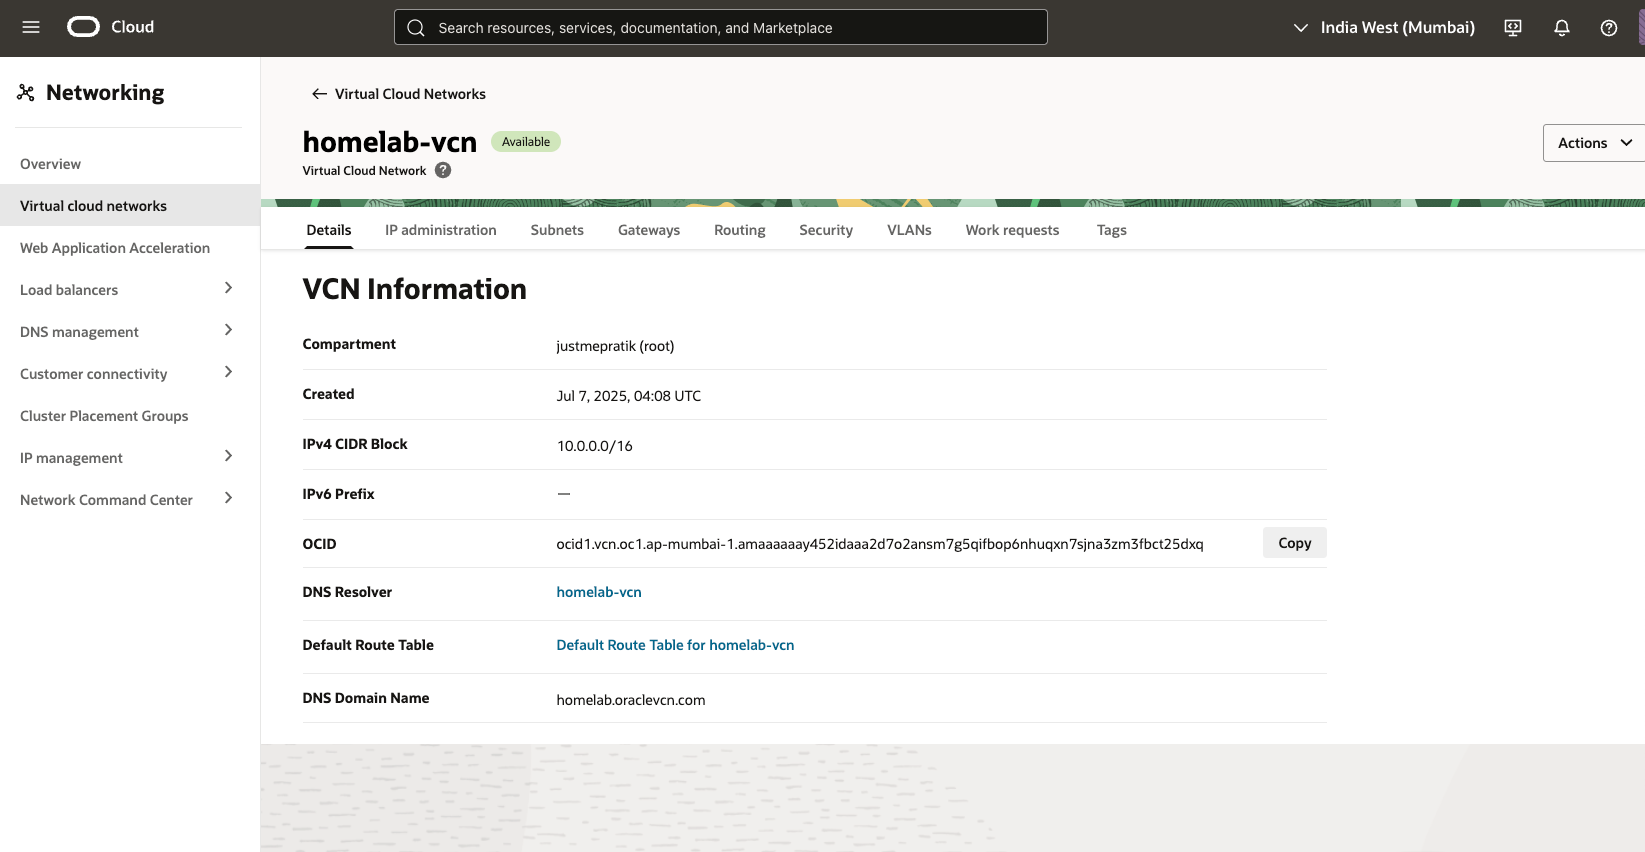
Task: Switch to the Subnets tab
Action: tap(557, 230)
